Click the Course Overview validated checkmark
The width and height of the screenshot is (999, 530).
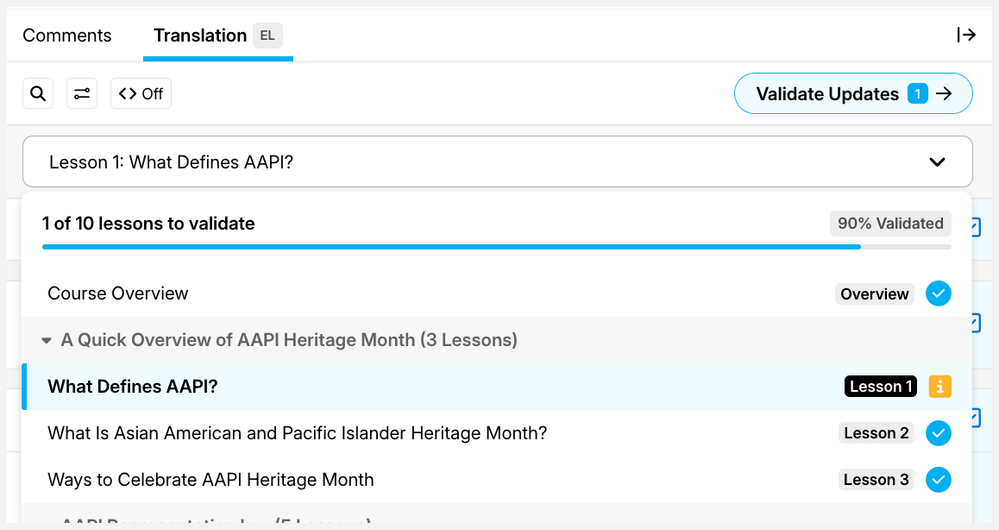click(x=938, y=294)
